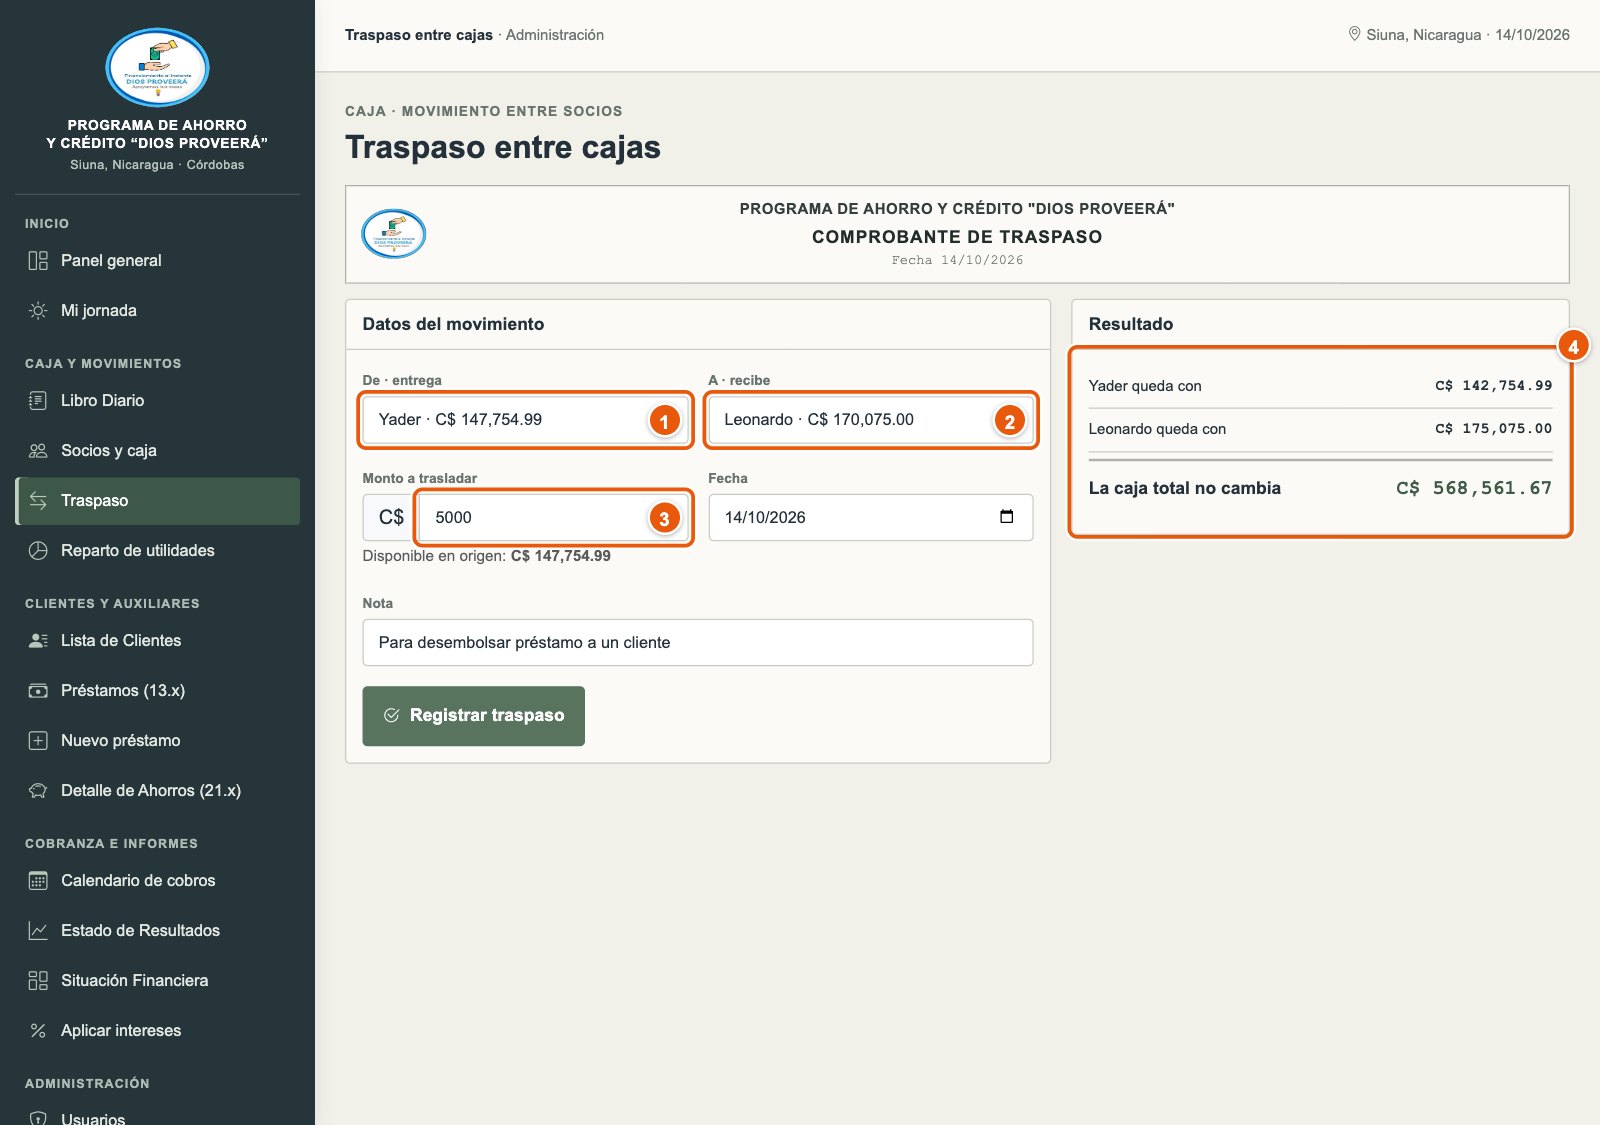Viewport: 1600px width, 1125px height.
Task: Click the Préstamos money icon
Action: (38, 691)
